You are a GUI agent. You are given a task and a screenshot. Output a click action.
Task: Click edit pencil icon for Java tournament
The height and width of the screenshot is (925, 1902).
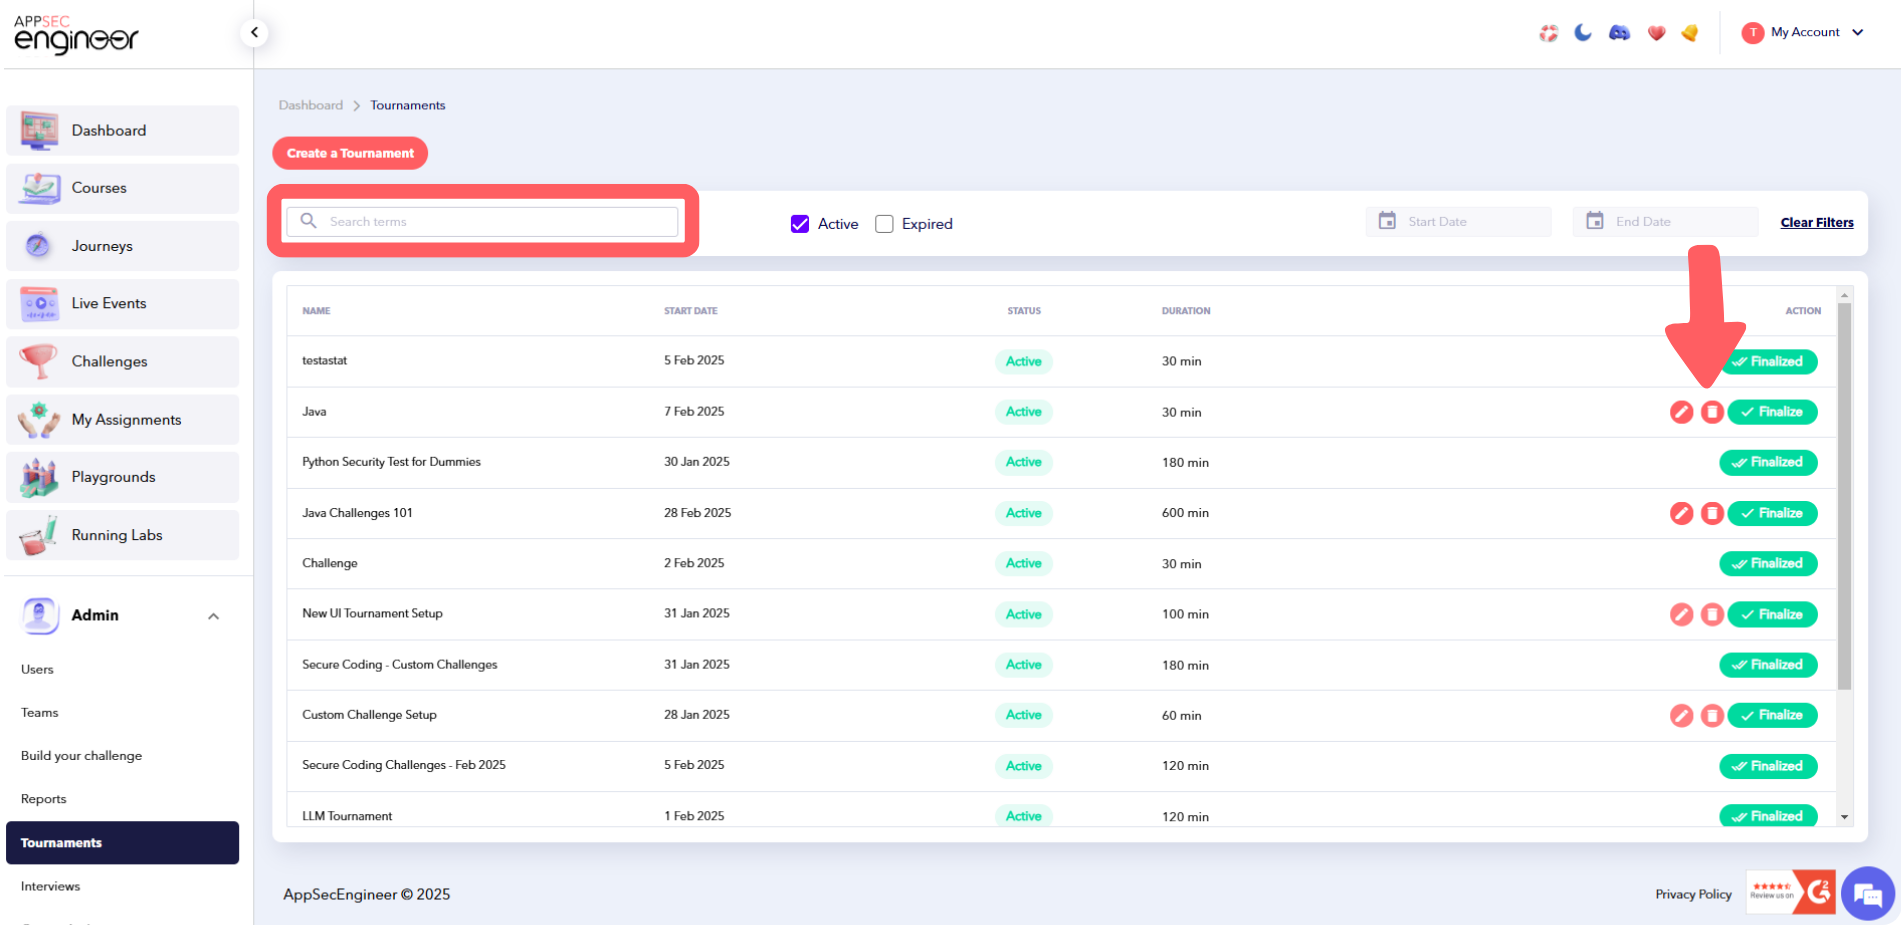[x=1681, y=412]
